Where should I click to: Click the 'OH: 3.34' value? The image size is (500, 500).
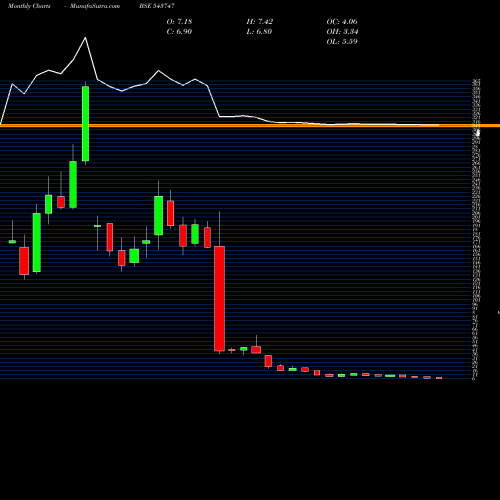click(x=342, y=31)
